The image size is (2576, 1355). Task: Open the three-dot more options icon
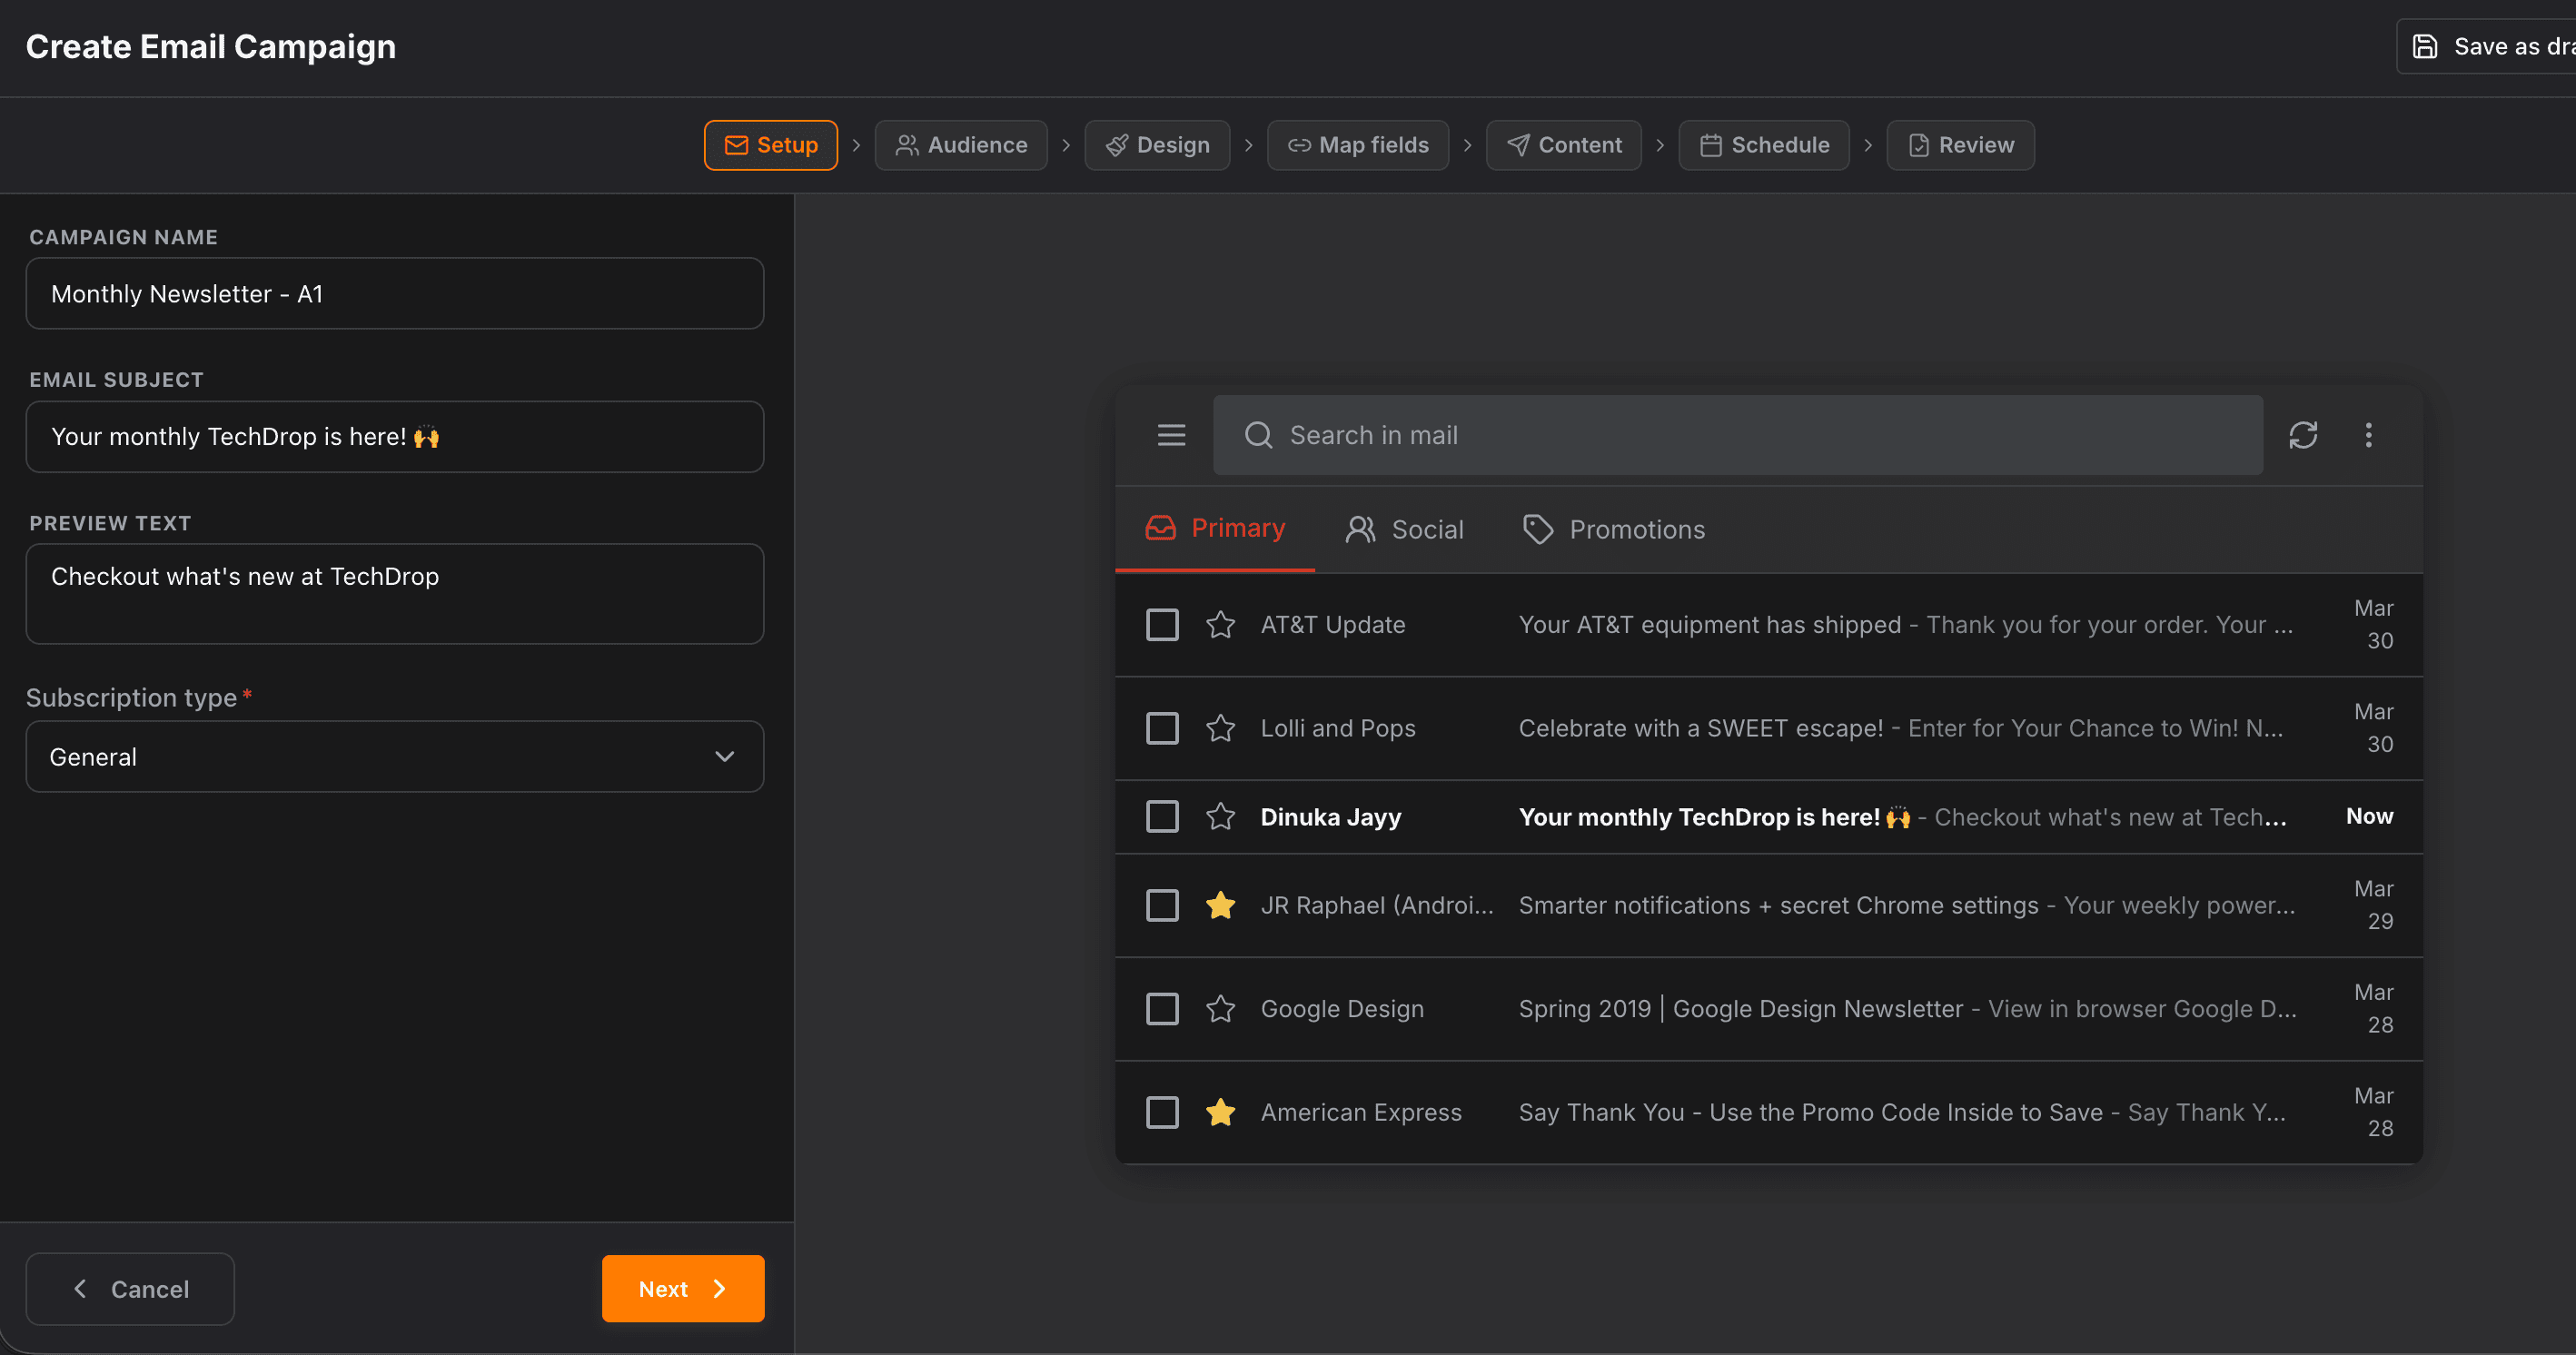coord(2368,435)
